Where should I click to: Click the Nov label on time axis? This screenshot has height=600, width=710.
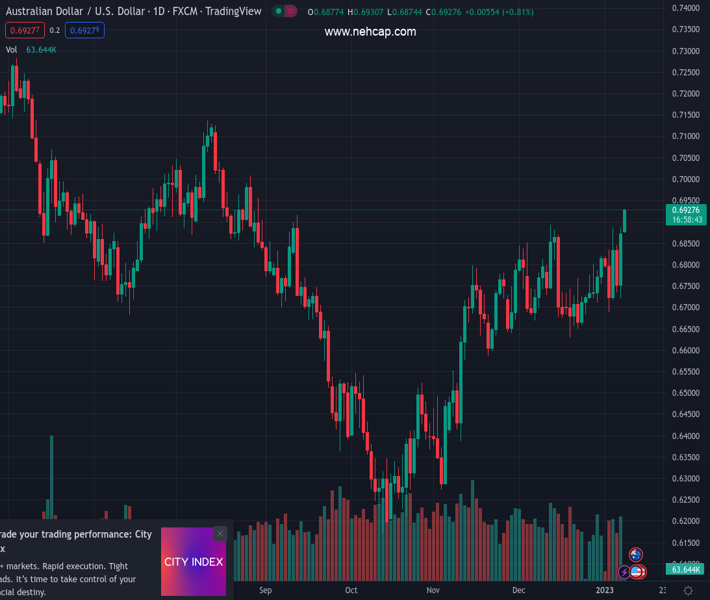pos(433,591)
